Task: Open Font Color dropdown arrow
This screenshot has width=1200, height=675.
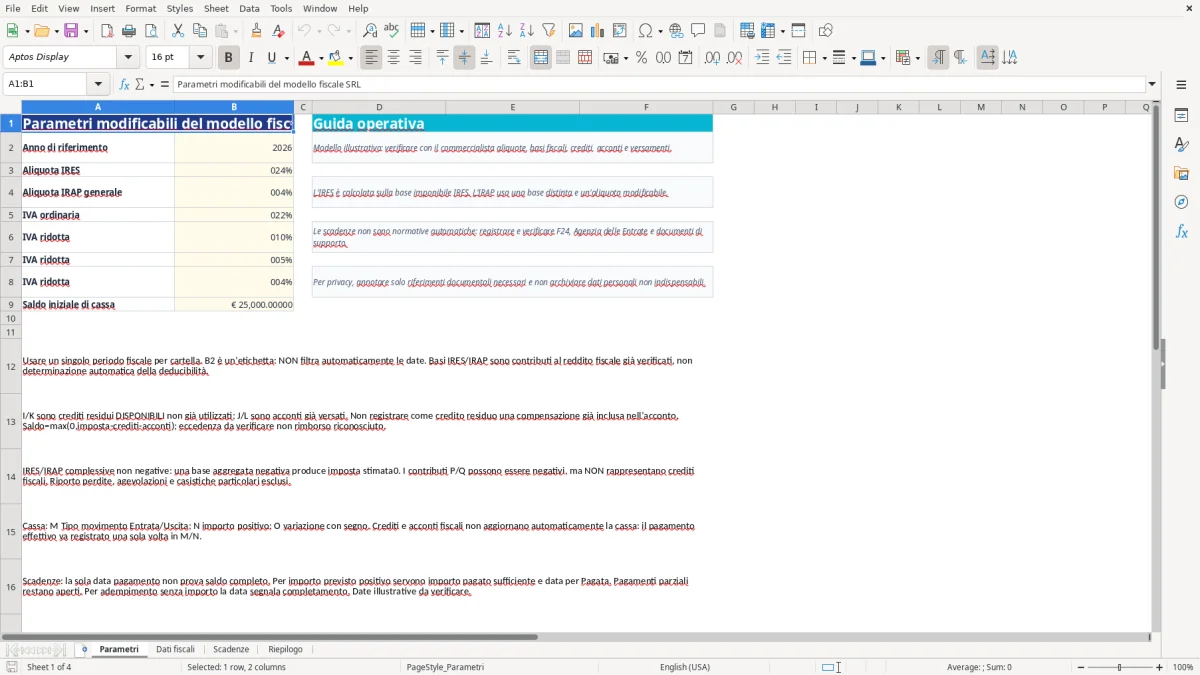Action: click(321, 58)
